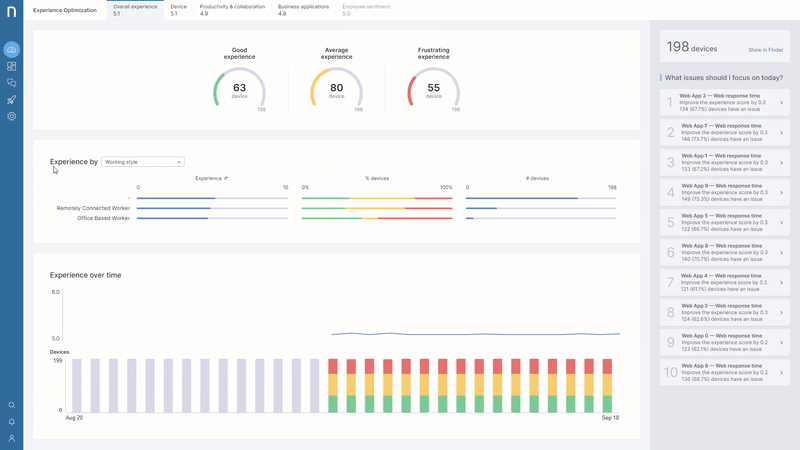Switch to the Device tab
This screenshot has height=450, width=800.
pos(178,10)
